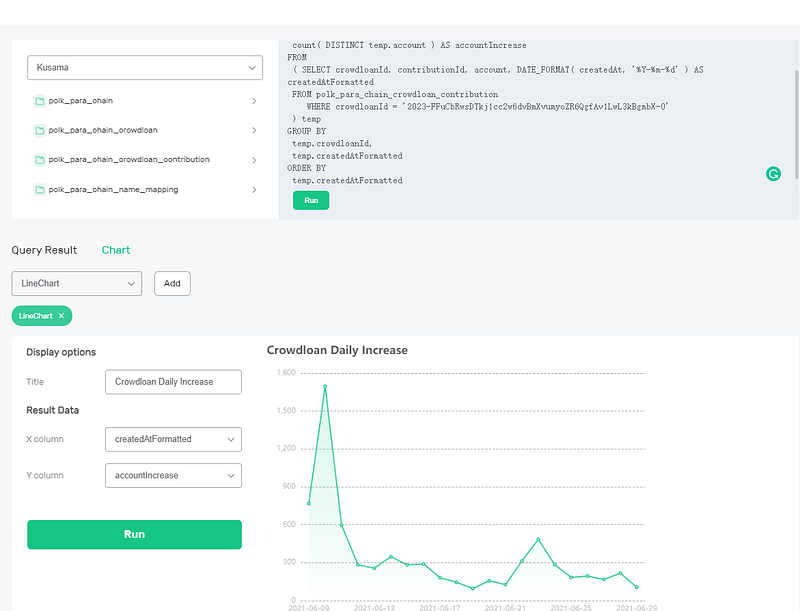Click folder icon beside polk_para_chain_crowdloan
This screenshot has width=800, height=611.
(x=39, y=131)
